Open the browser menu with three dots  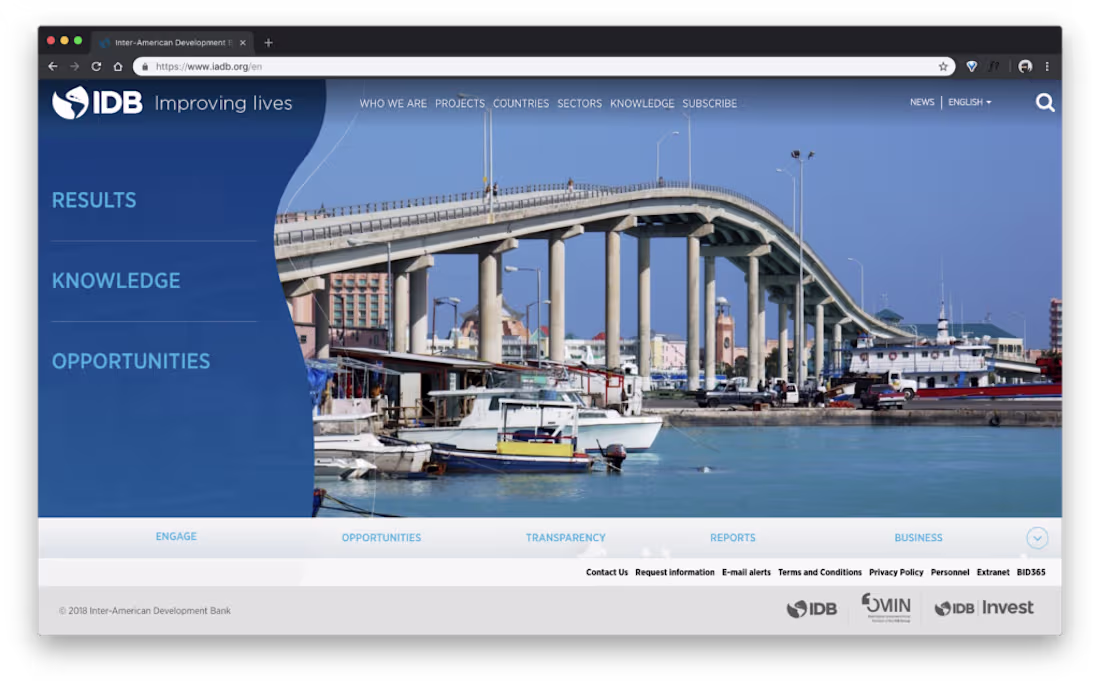coord(1047,65)
